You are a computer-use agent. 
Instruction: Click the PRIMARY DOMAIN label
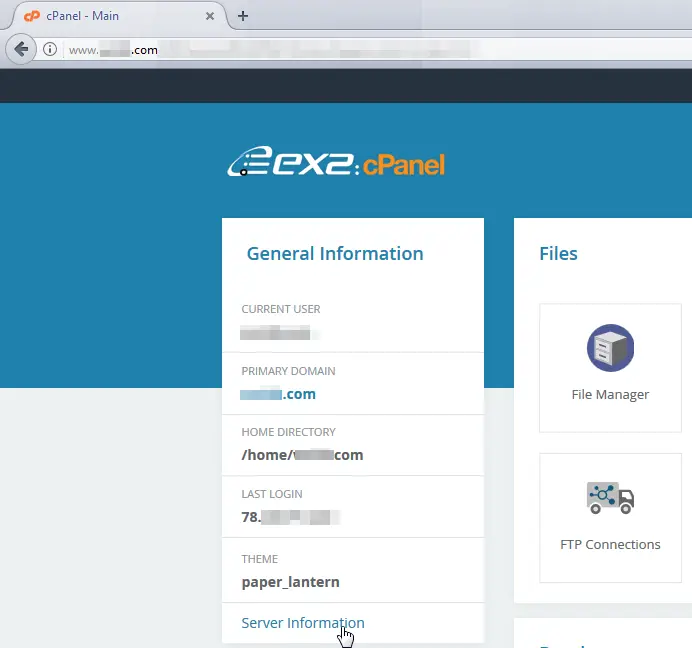tap(288, 371)
